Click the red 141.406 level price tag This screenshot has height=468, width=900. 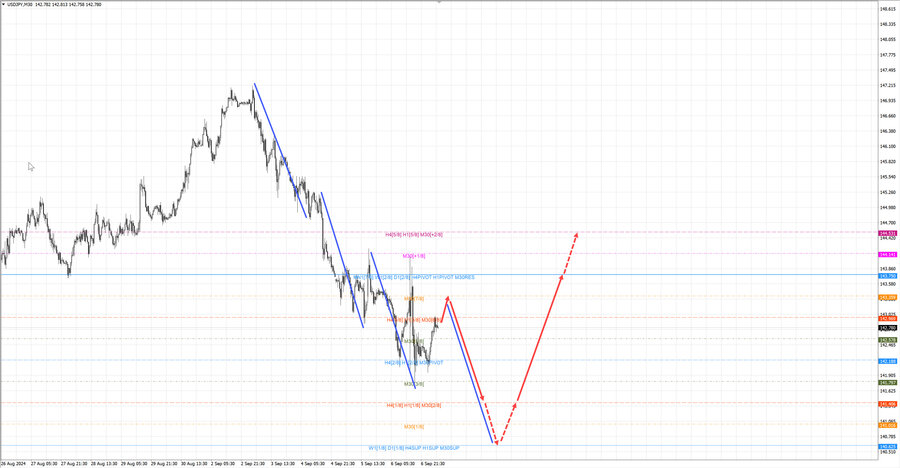[x=888, y=404]
